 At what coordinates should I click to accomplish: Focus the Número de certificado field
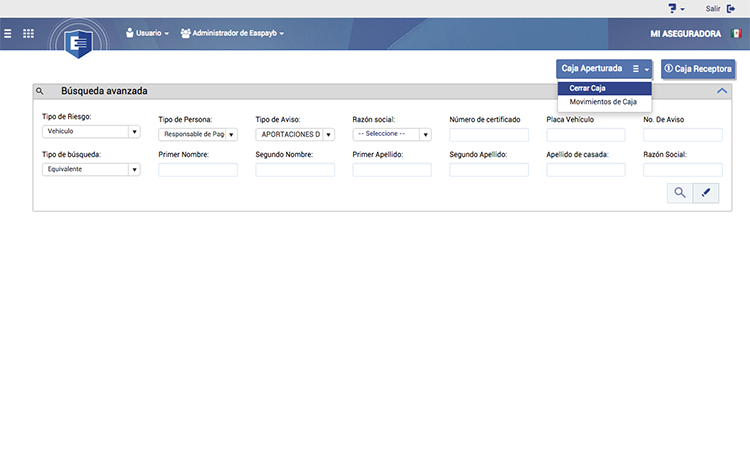tap(489, 135)
